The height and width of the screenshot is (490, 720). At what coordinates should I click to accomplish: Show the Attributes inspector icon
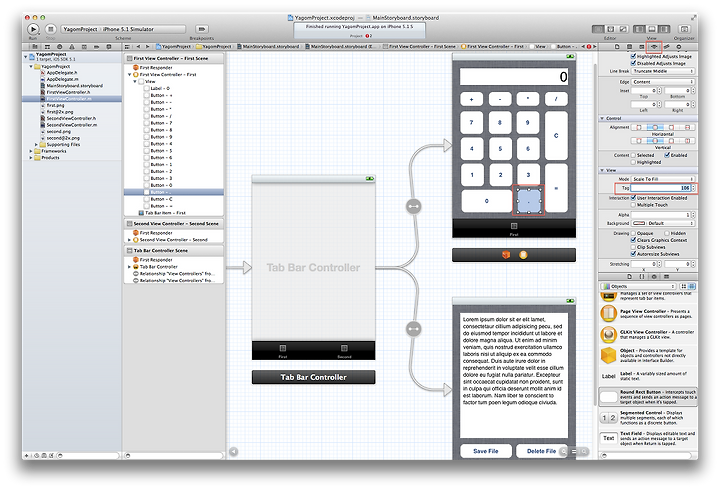point(654,46)
